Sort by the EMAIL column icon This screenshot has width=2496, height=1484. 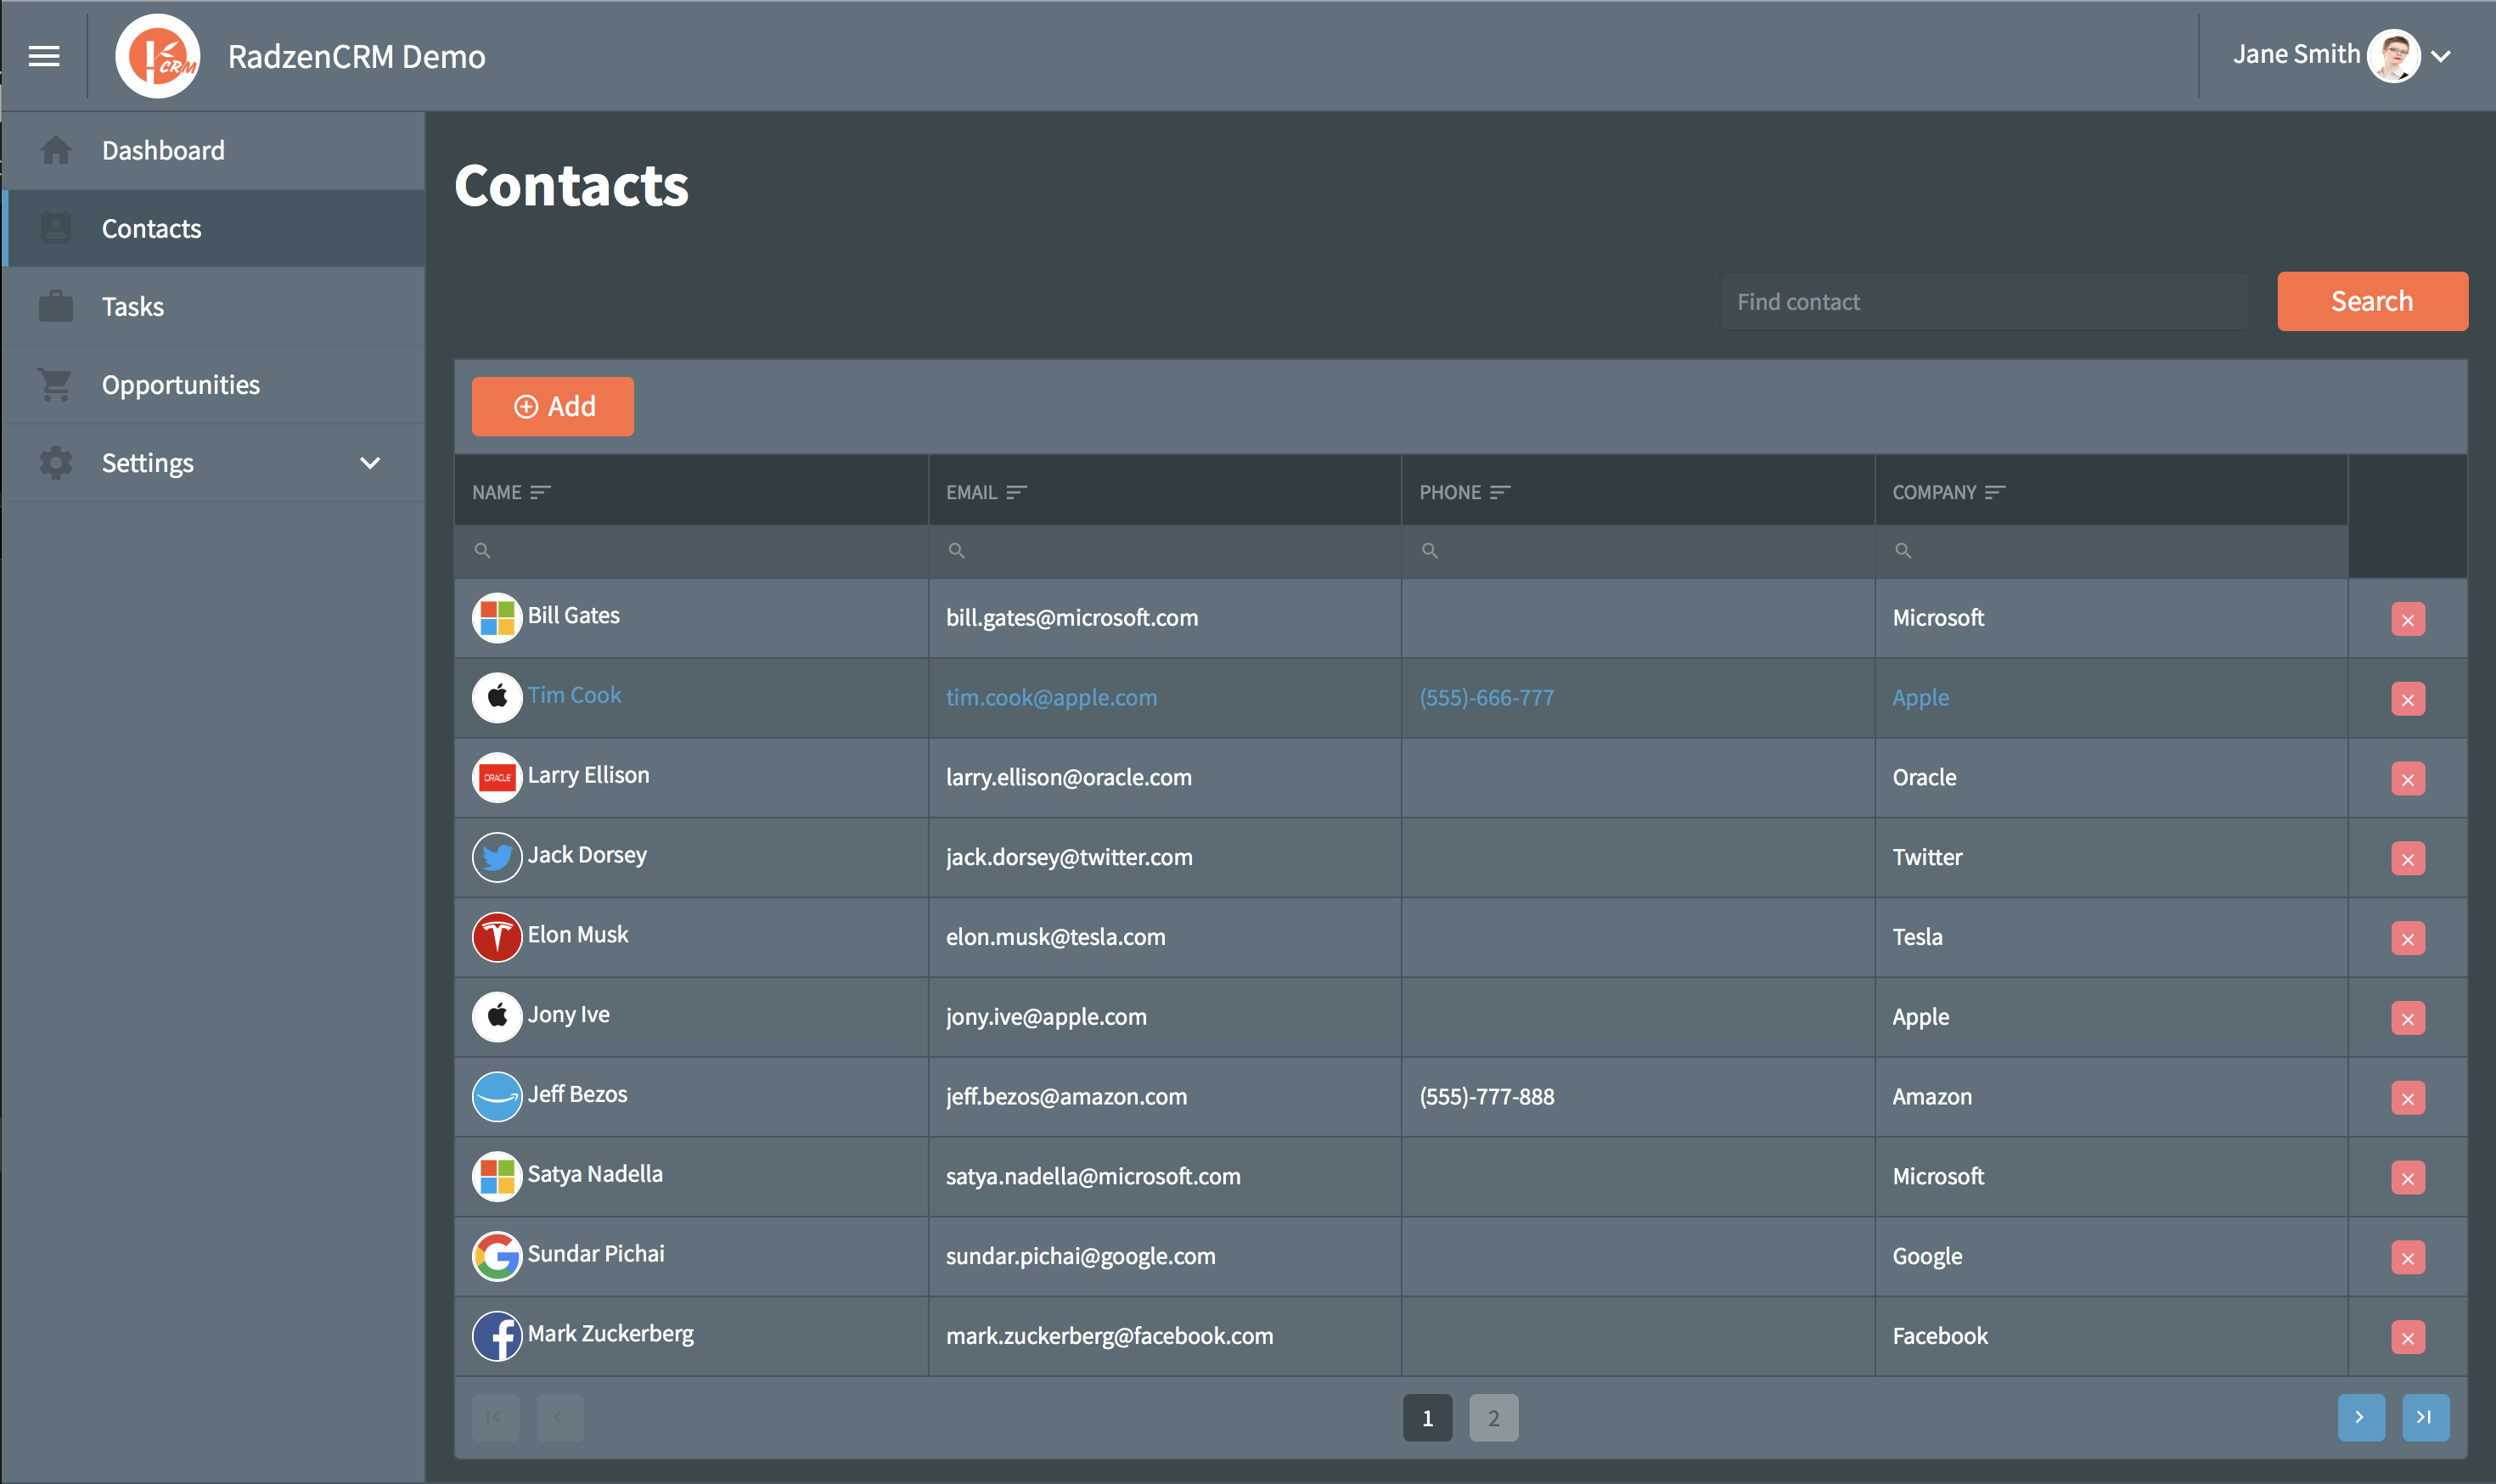pyautogui.click(x=1016, y=492)
